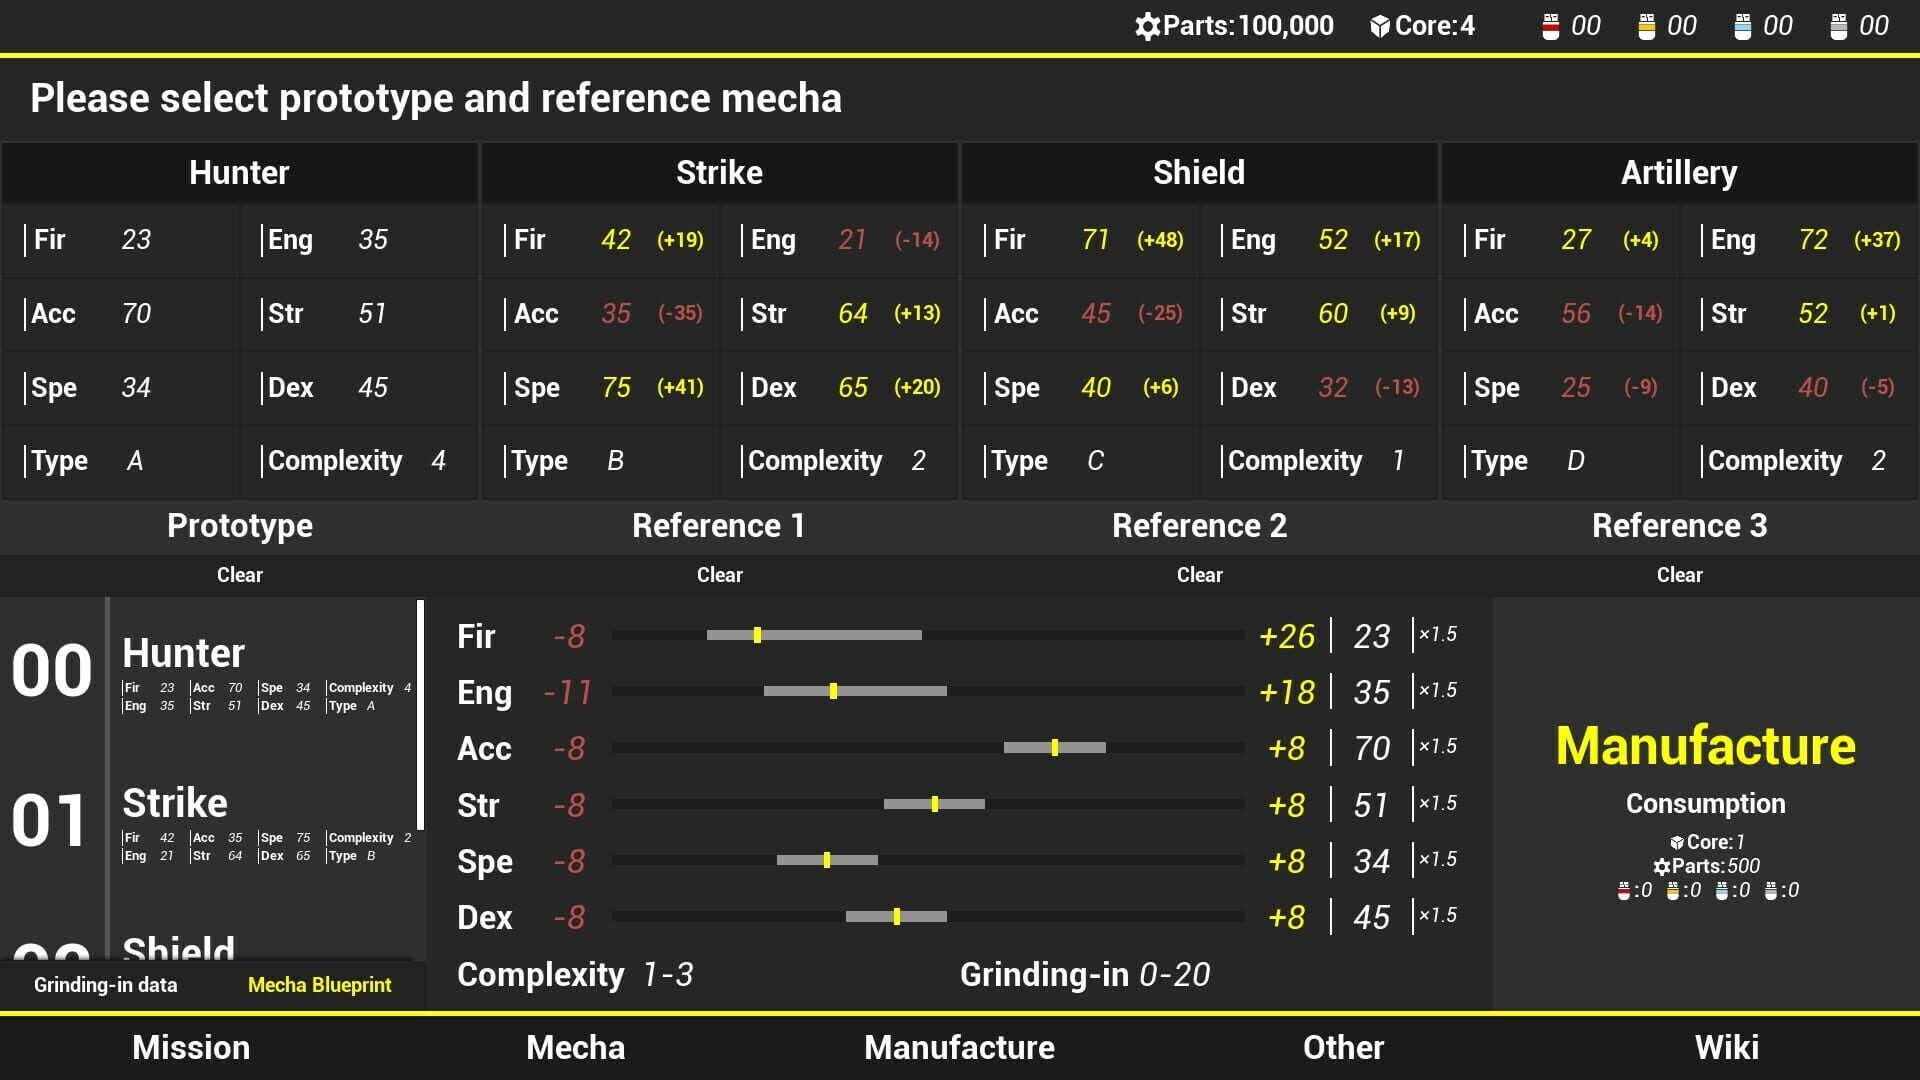Clear the Reference 3 selection
Image resolution: width=1920 pixels, height=1080 pixels.
point(1679,575)
